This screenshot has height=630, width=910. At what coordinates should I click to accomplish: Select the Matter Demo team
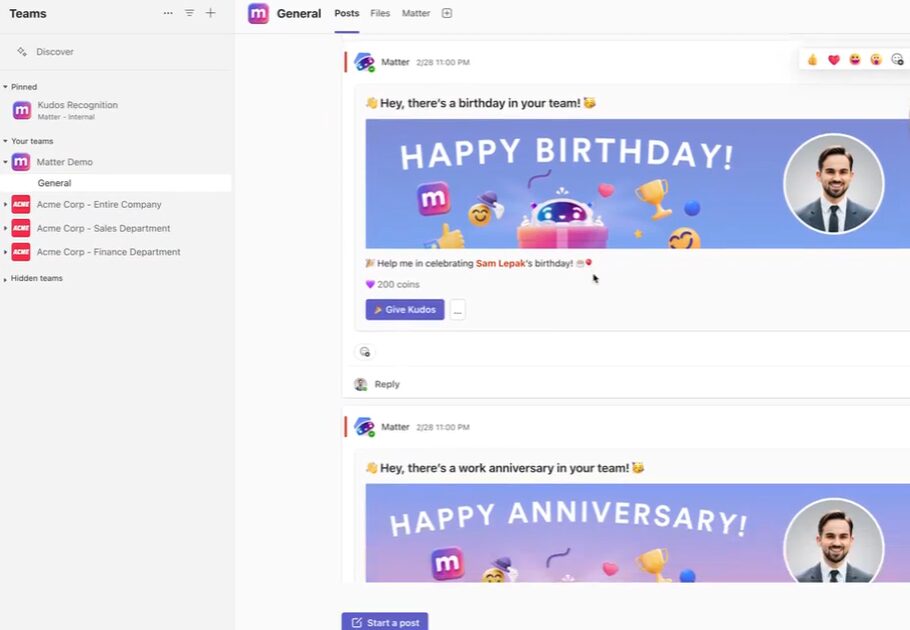pos(64,162)
